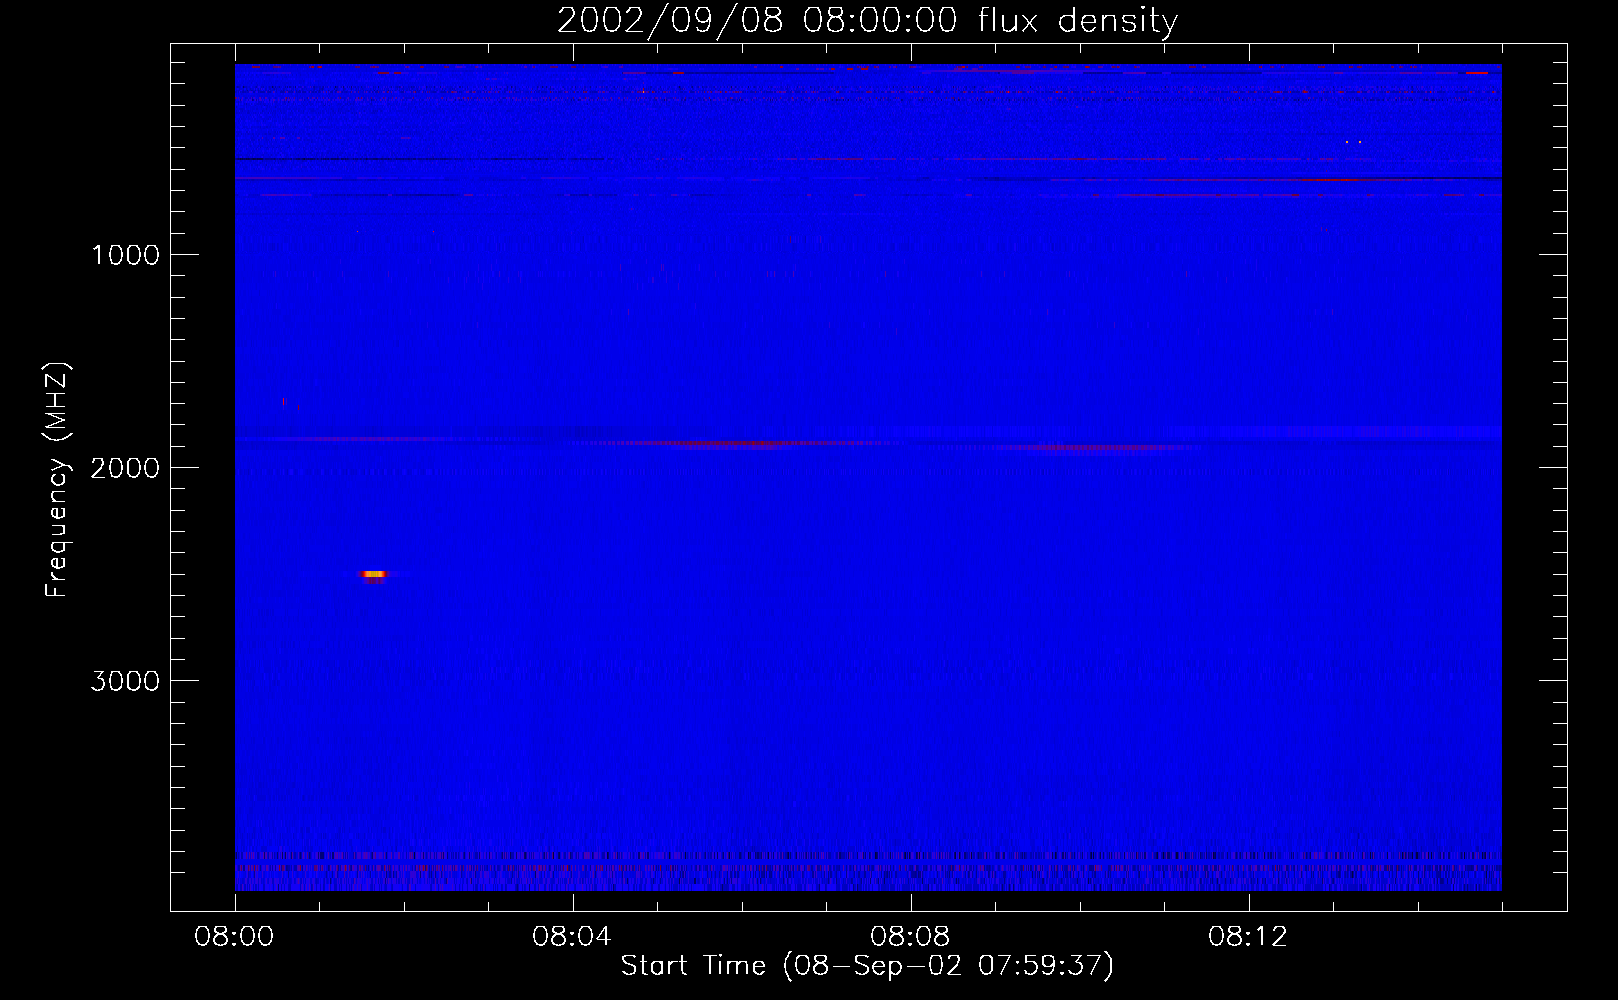The height and width of the screenshot is (1000, 1618).
Task: Click the 08:04 time axis label
Action: pyautogui.click(x=572, y=937)
